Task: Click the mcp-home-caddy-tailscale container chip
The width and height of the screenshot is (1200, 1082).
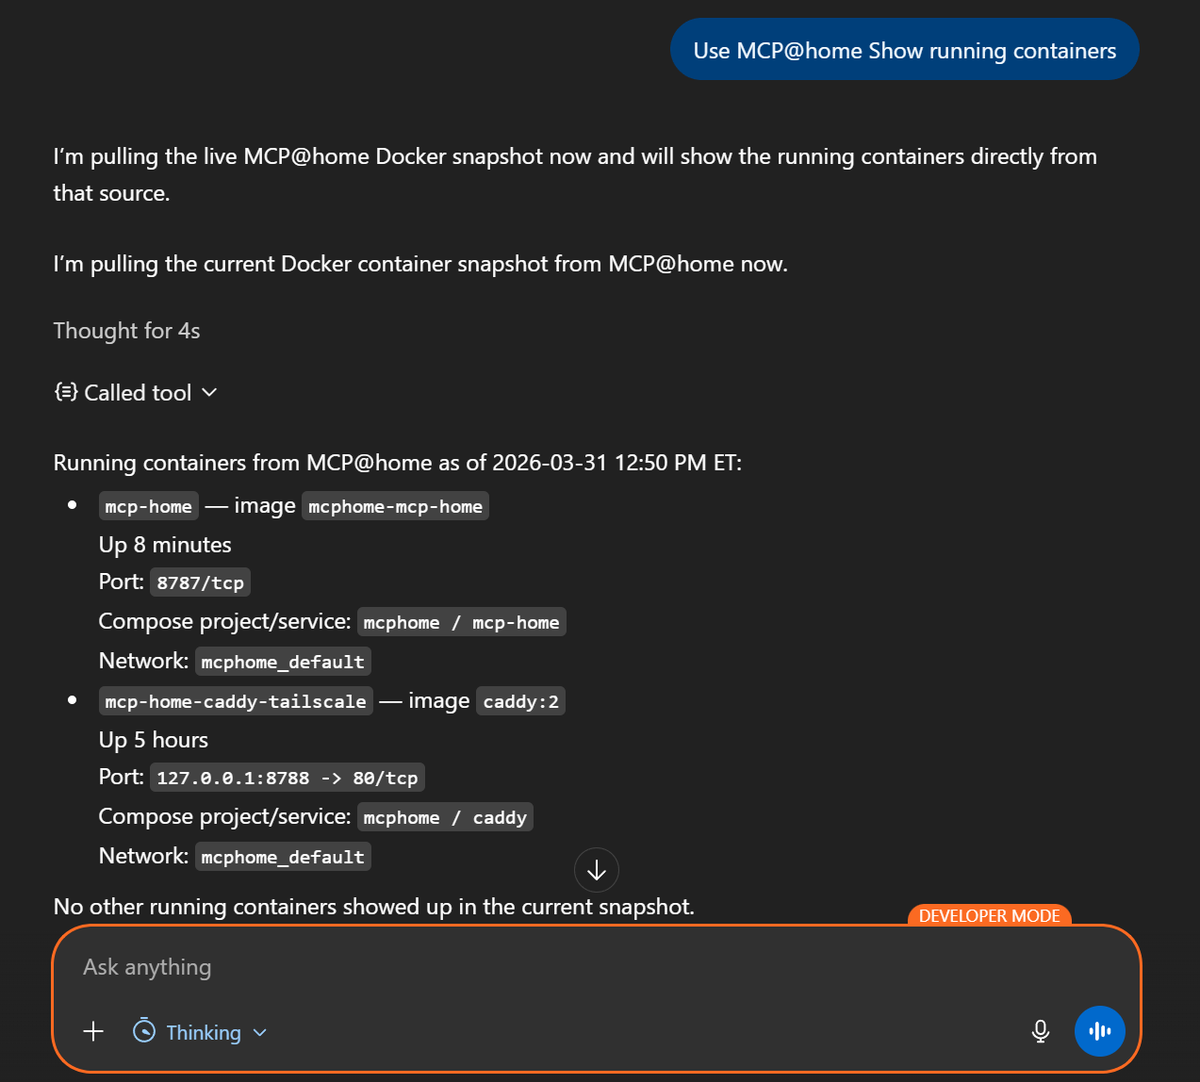Action: click(x=235, y=700)
